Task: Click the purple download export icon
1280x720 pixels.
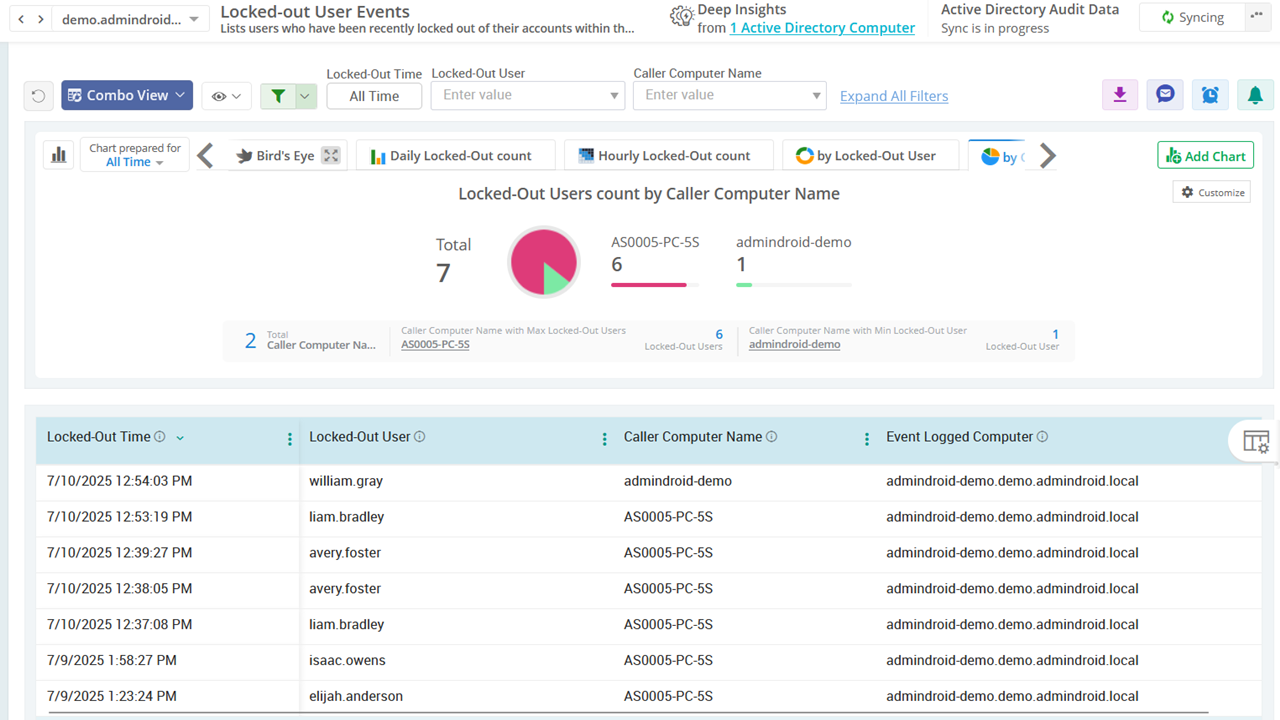Action: (1120, 95)
